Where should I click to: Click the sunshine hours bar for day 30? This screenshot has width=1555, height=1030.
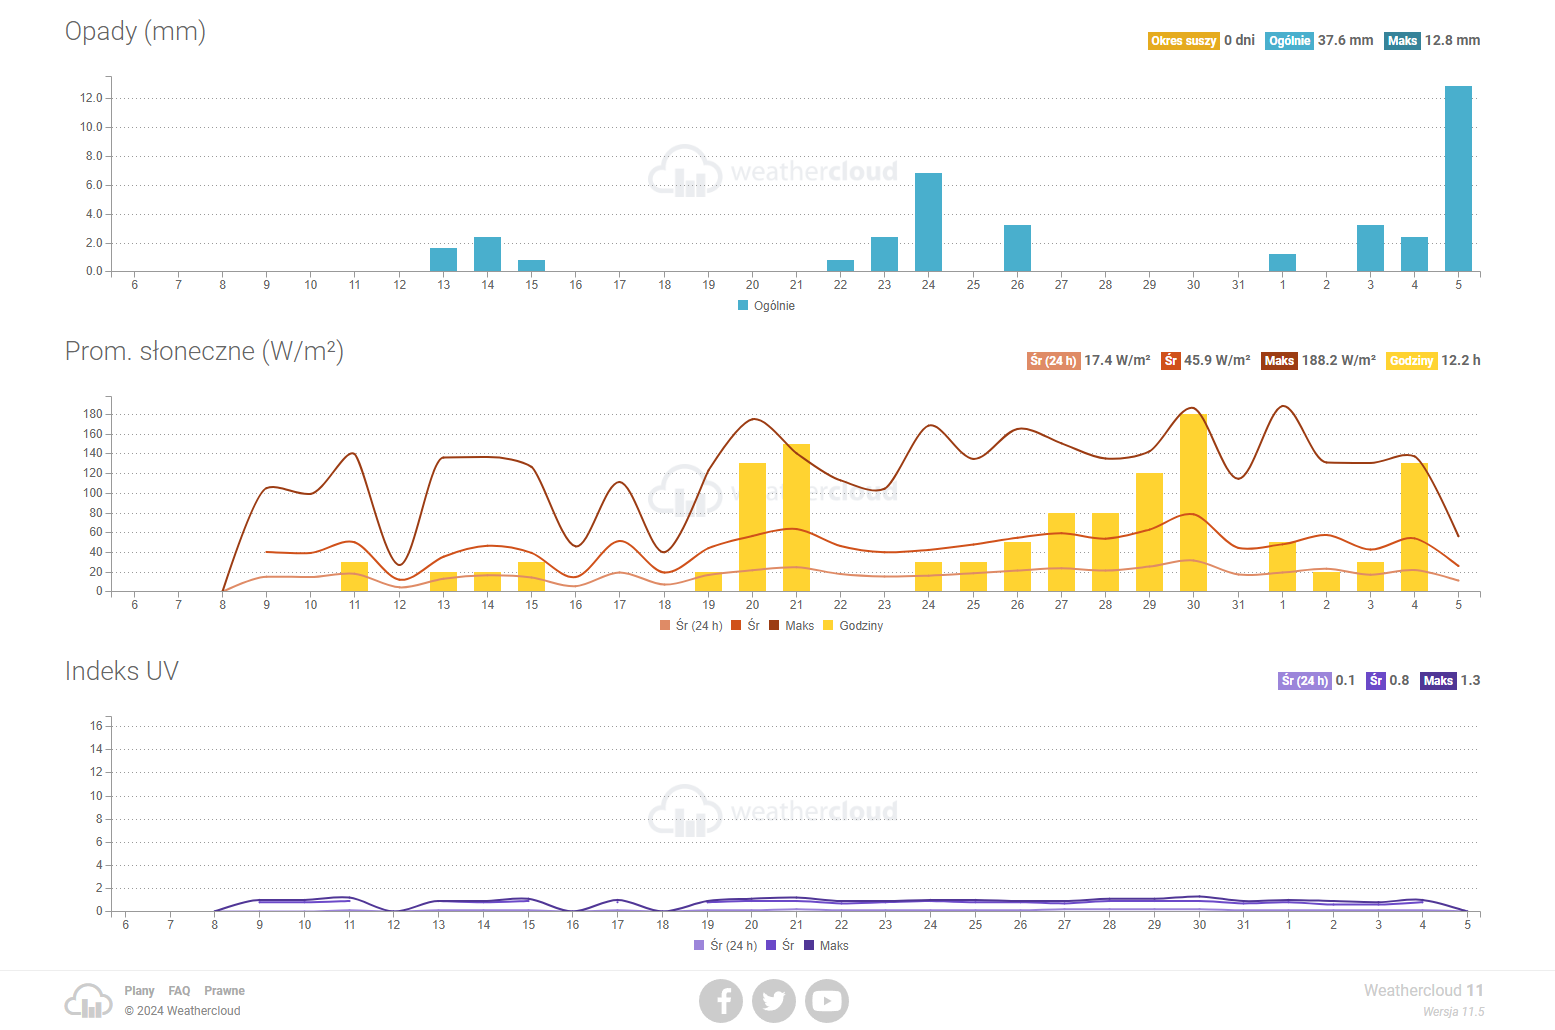pyautogui.click(x=1193, y=502)
